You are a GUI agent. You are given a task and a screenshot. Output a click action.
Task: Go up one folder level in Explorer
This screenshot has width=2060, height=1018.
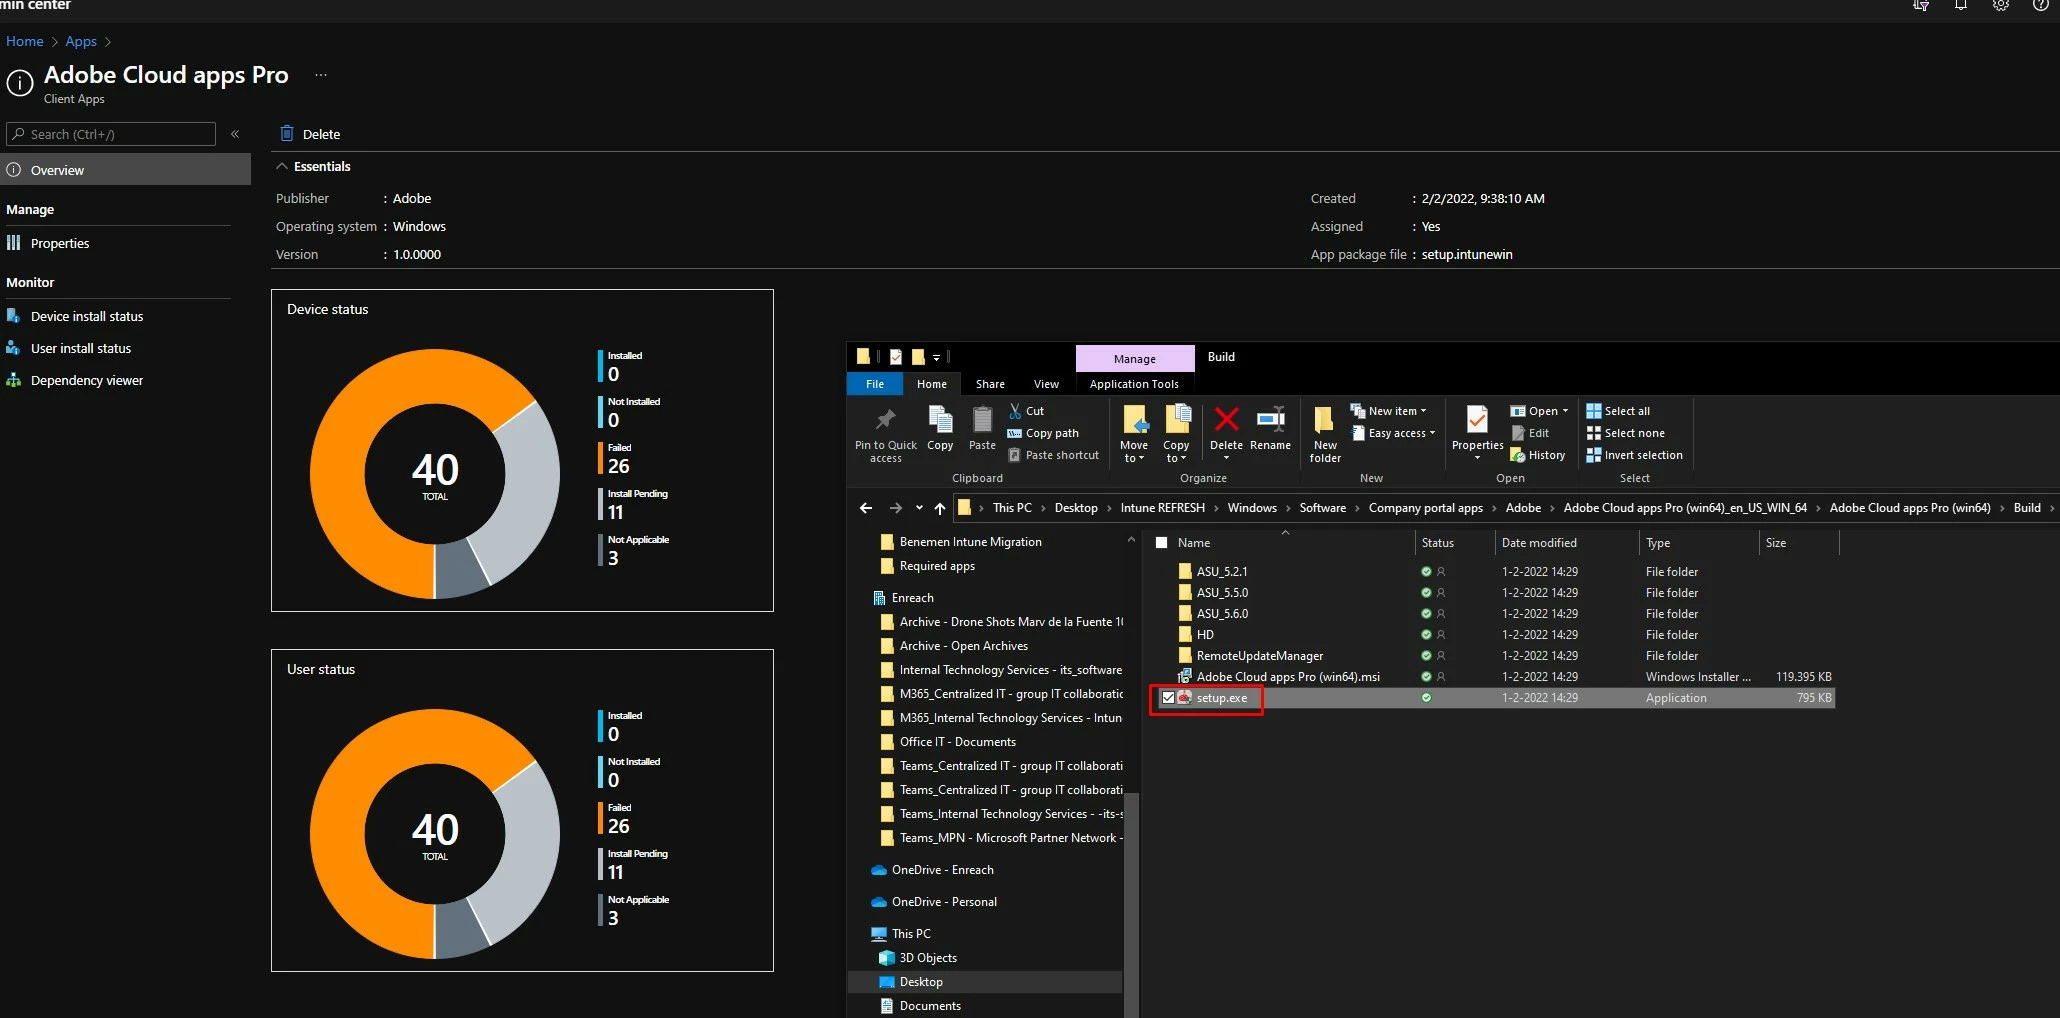pyautogui.click(x=940, y=508)
